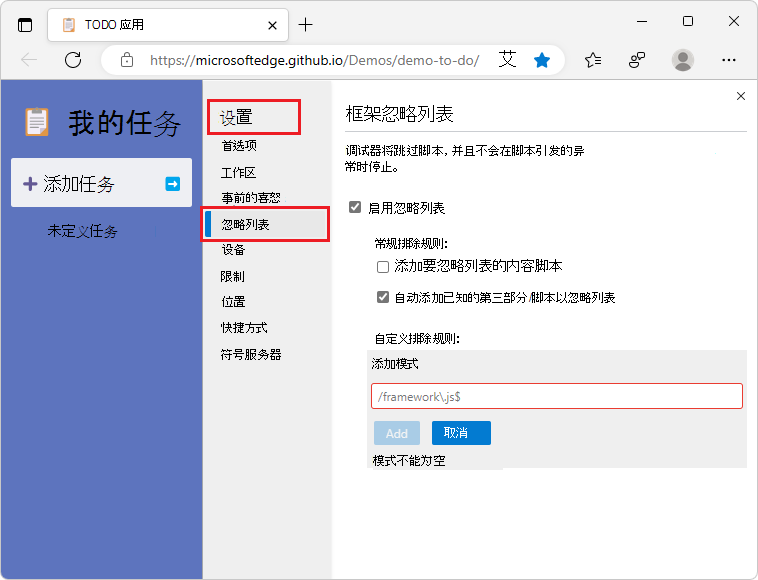Open the 工作区 settings page
This screenshot has width=758, height=580.
pyautogui.click(x=238, y=173)
